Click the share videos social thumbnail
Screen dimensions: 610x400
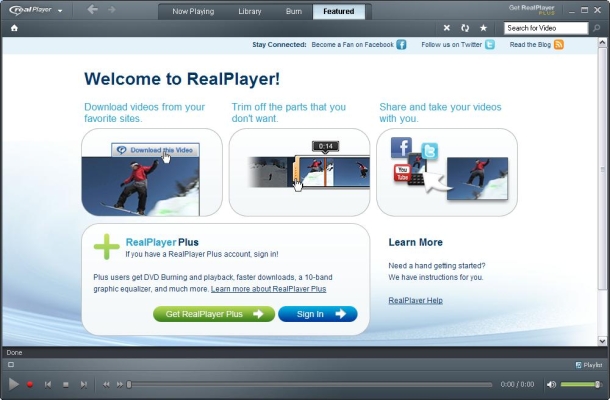tap(447, 172)
